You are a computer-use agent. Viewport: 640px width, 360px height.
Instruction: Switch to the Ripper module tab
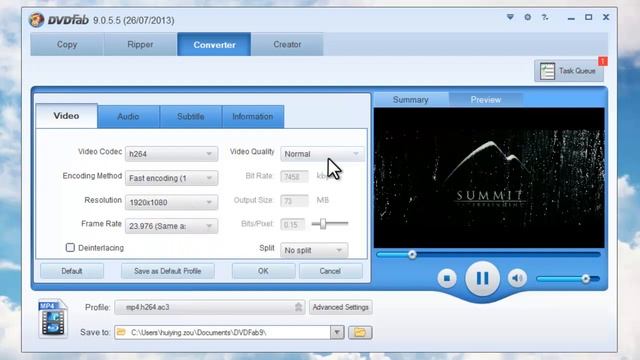click(x=140, y=44)
